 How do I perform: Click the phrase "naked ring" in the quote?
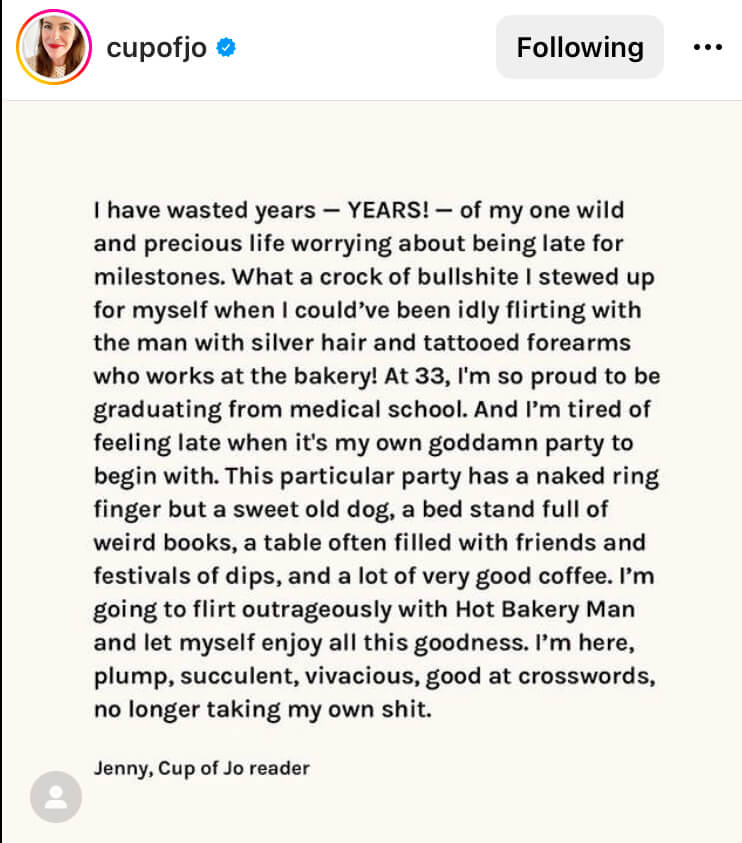pos(597,476)
